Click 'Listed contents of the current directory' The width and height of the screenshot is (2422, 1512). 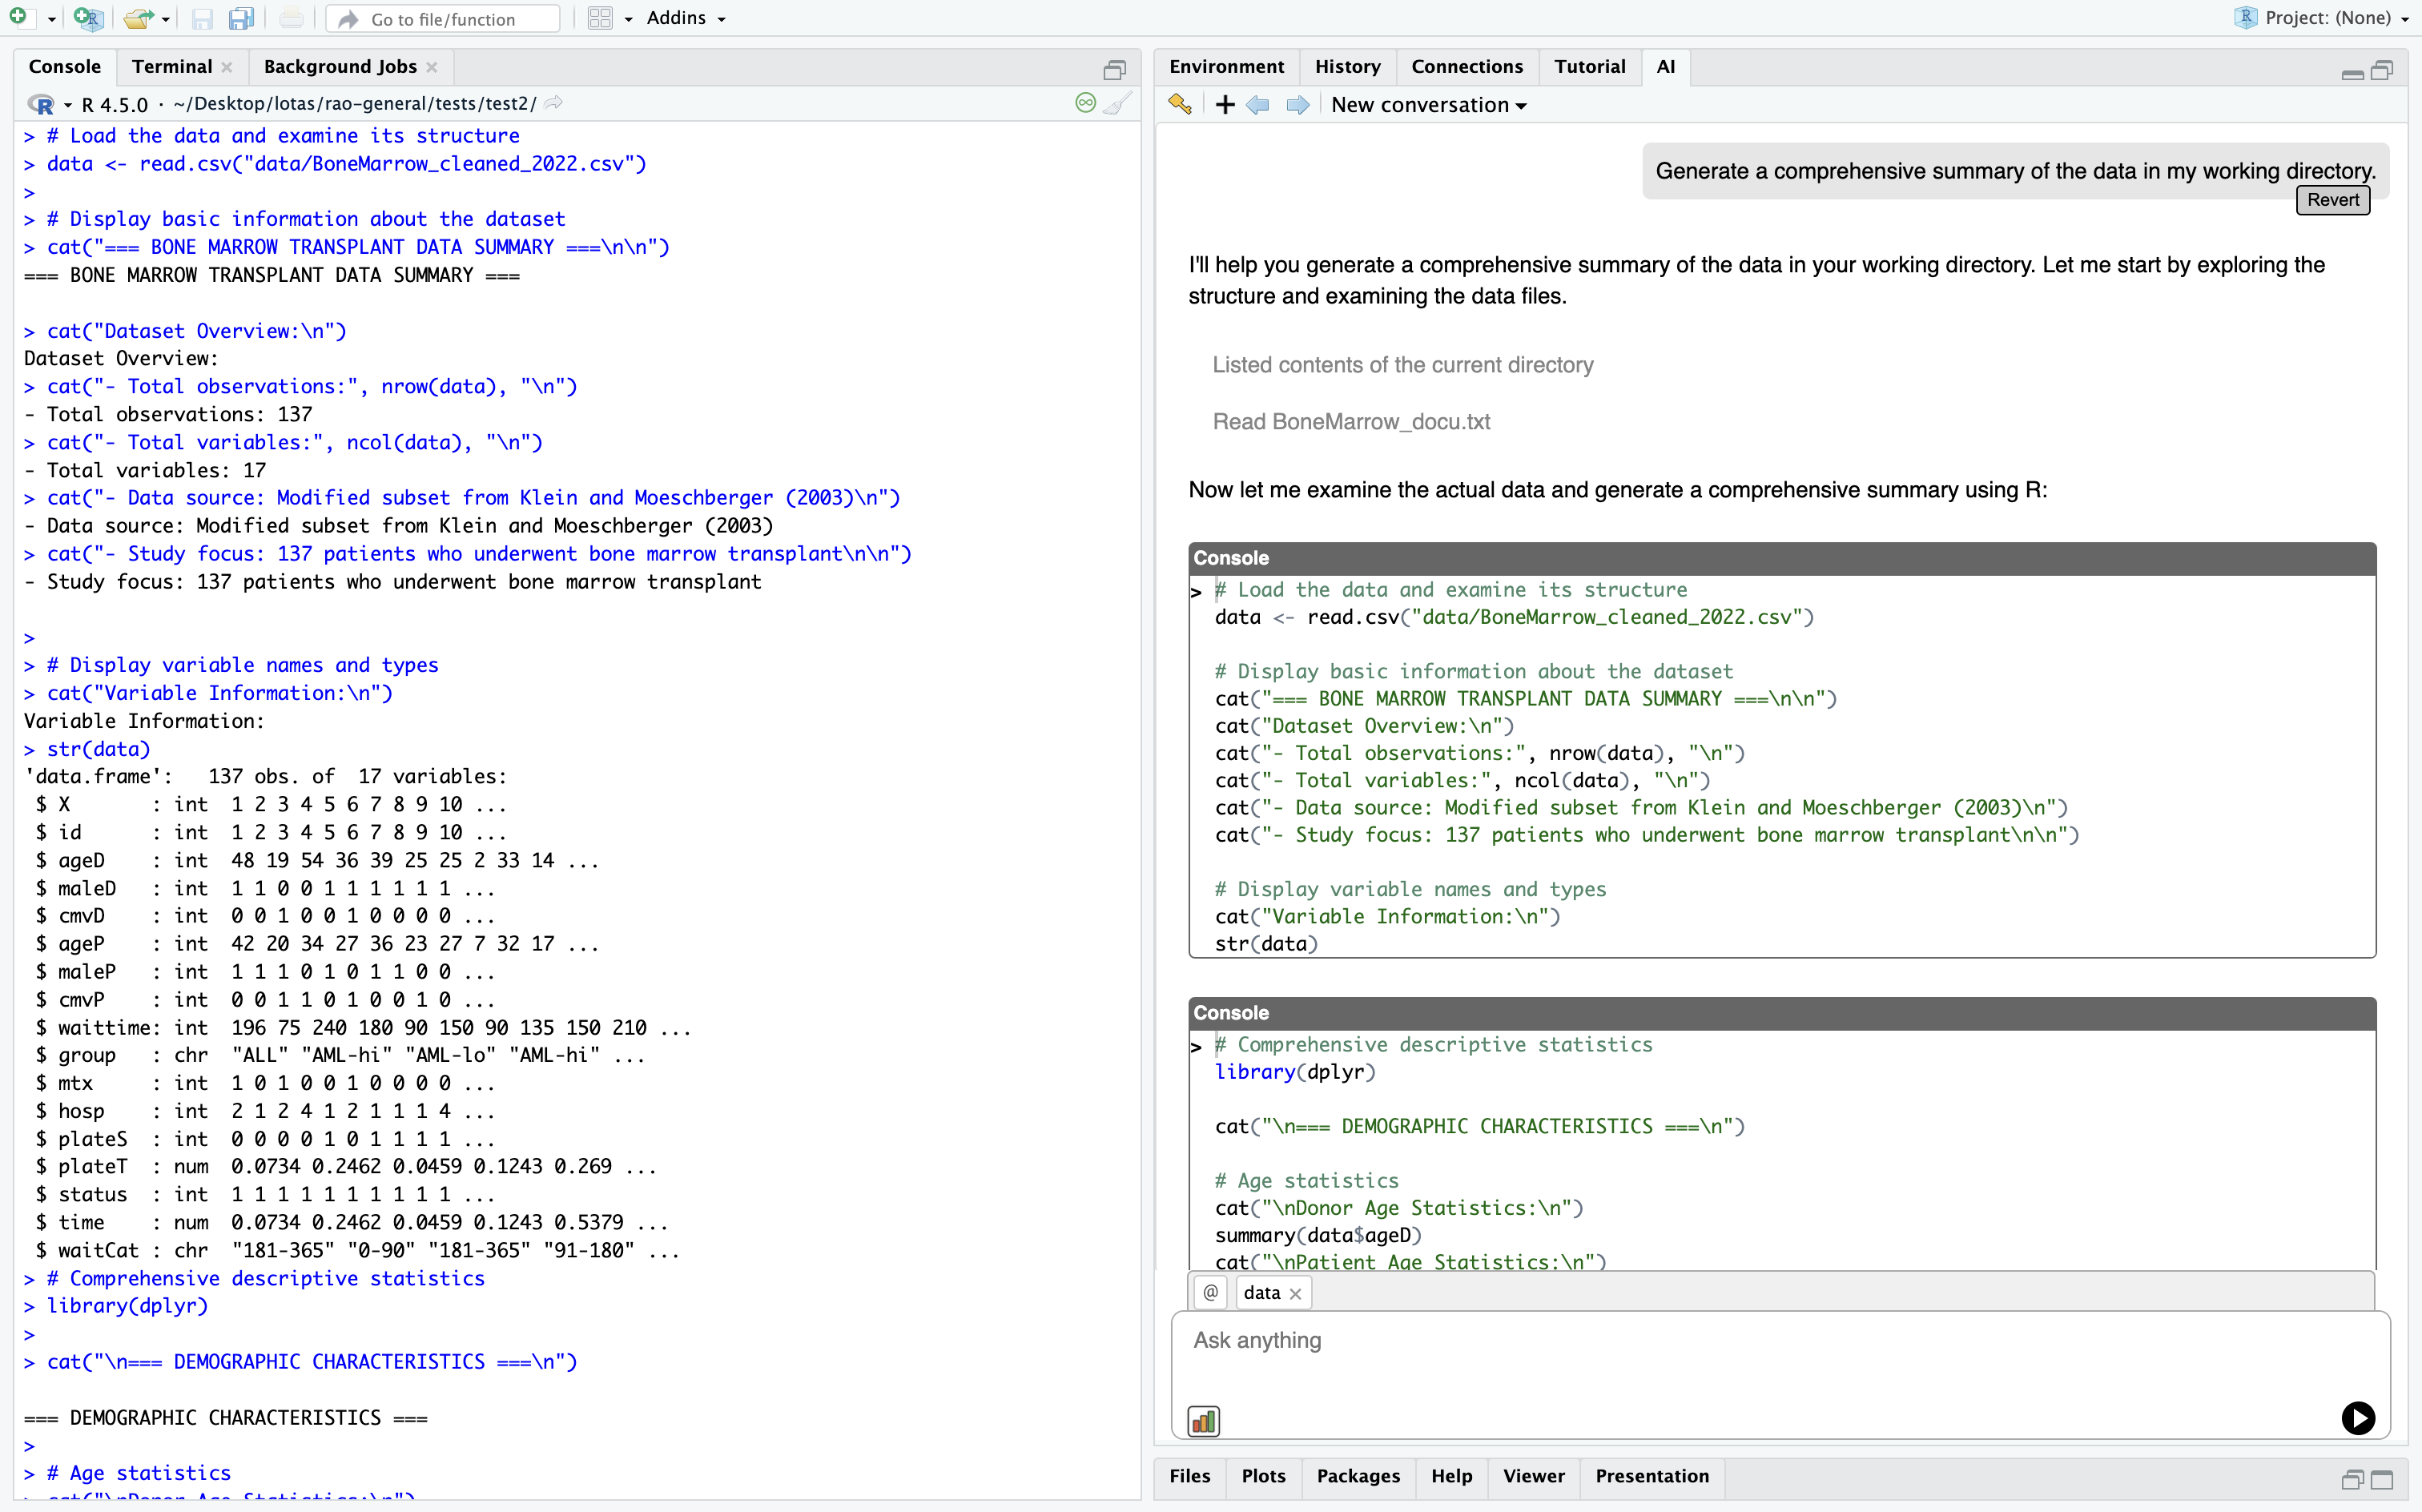[1402, 365]
